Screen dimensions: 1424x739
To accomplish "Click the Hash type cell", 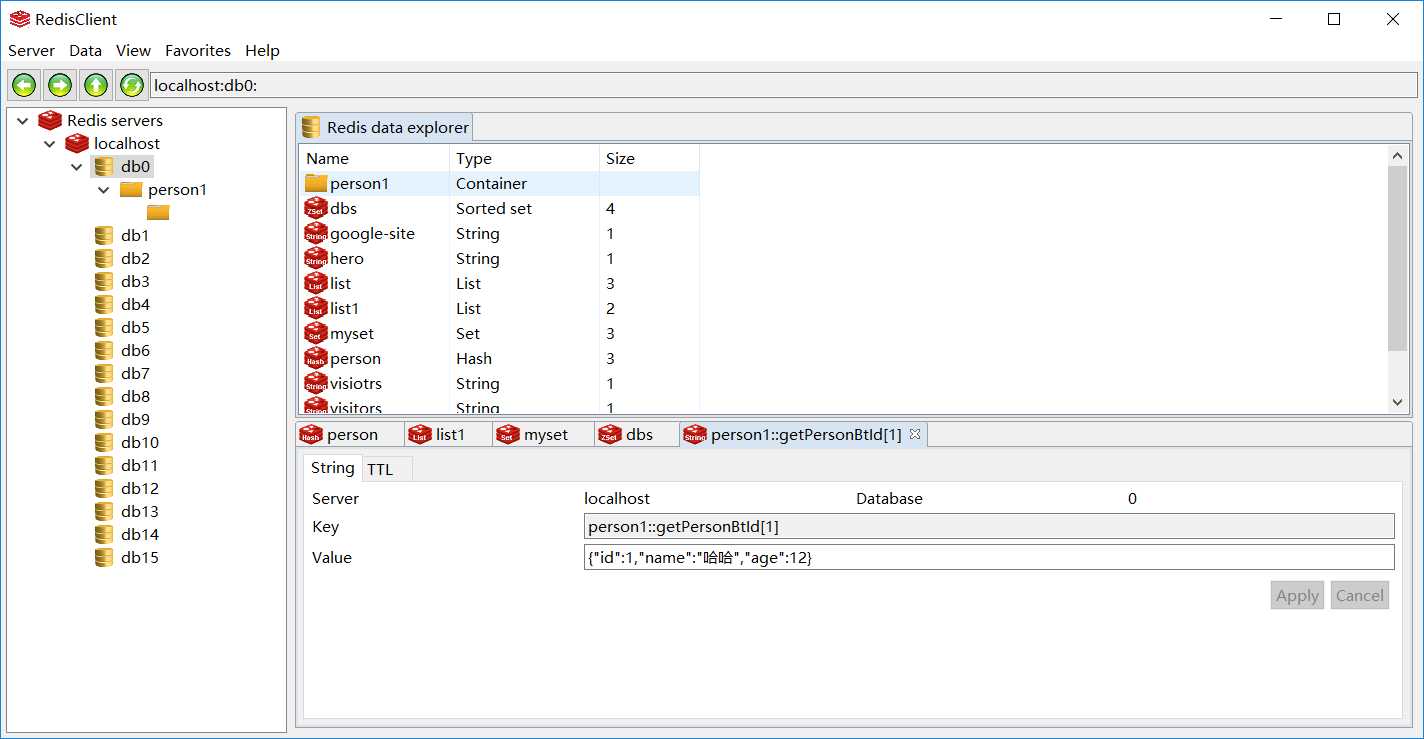I will point(474,358).
